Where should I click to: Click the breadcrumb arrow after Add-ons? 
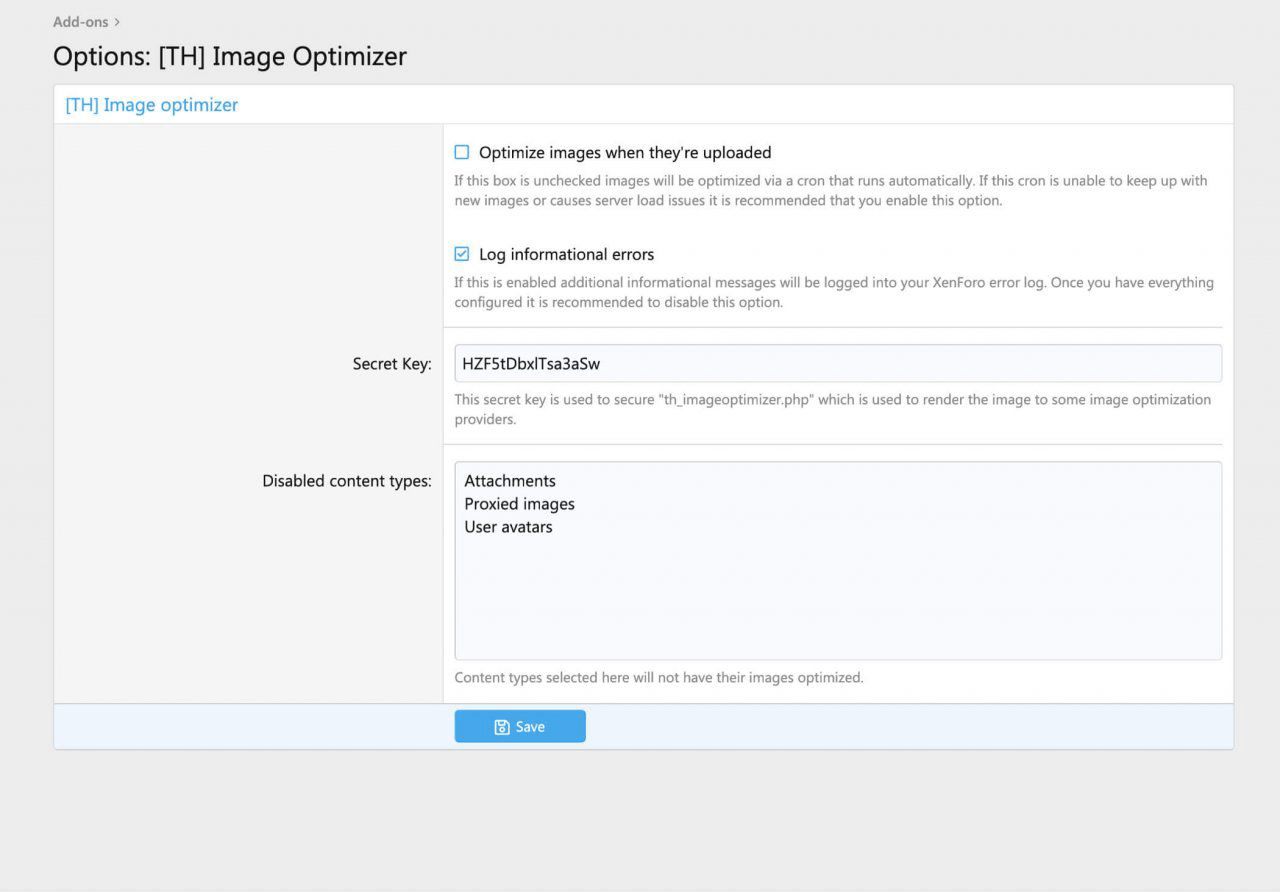[x=117, y=22]
